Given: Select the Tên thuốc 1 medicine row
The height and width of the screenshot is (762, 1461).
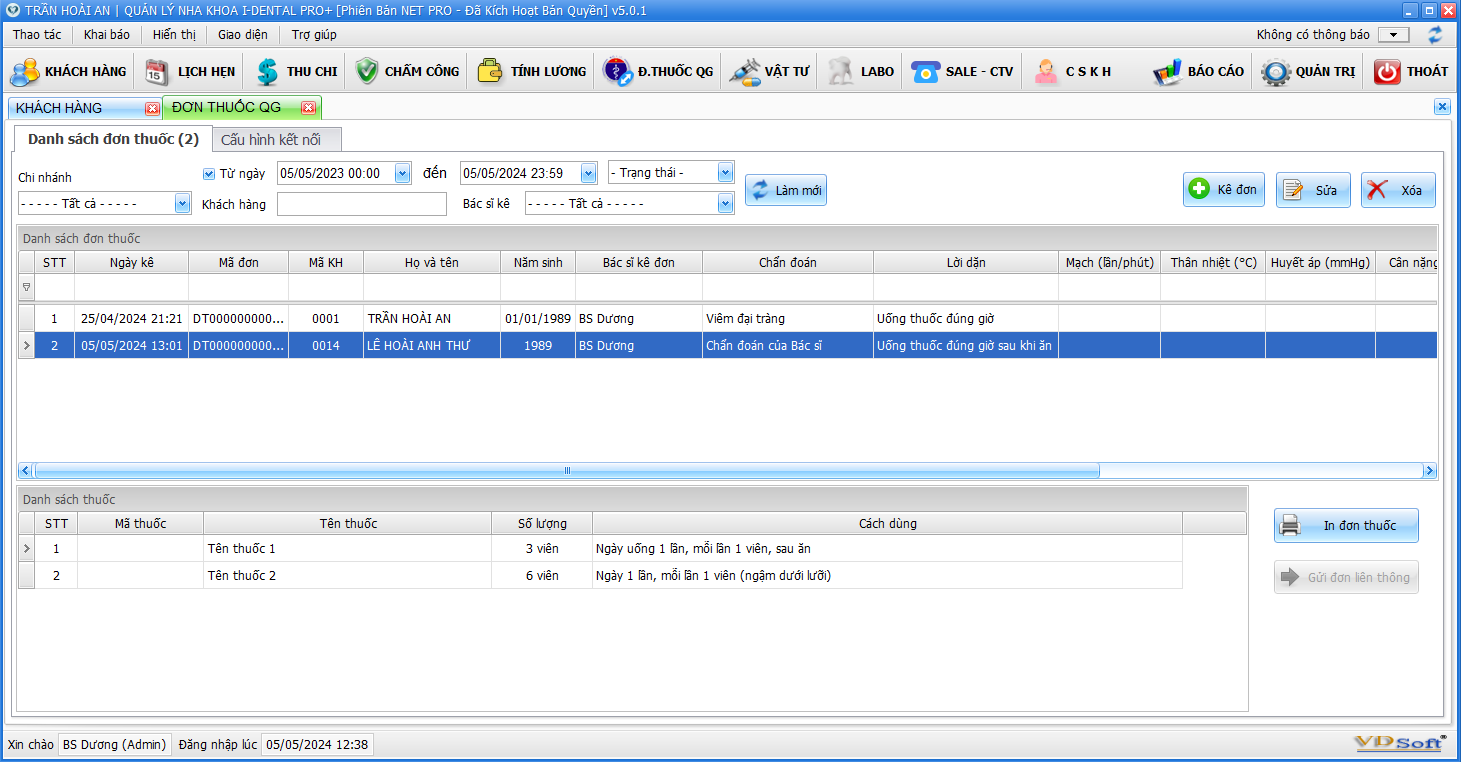Looking at the screenshot, I should pyautogui.click(x=600, y=549).
